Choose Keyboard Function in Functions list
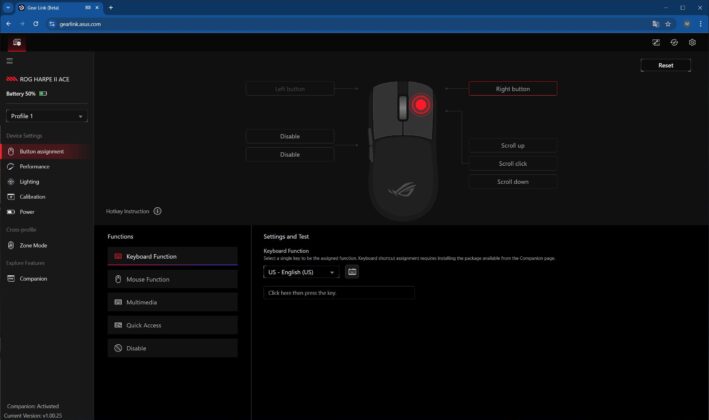The width and height of the screenshot is (709, 420). point(172,256)
